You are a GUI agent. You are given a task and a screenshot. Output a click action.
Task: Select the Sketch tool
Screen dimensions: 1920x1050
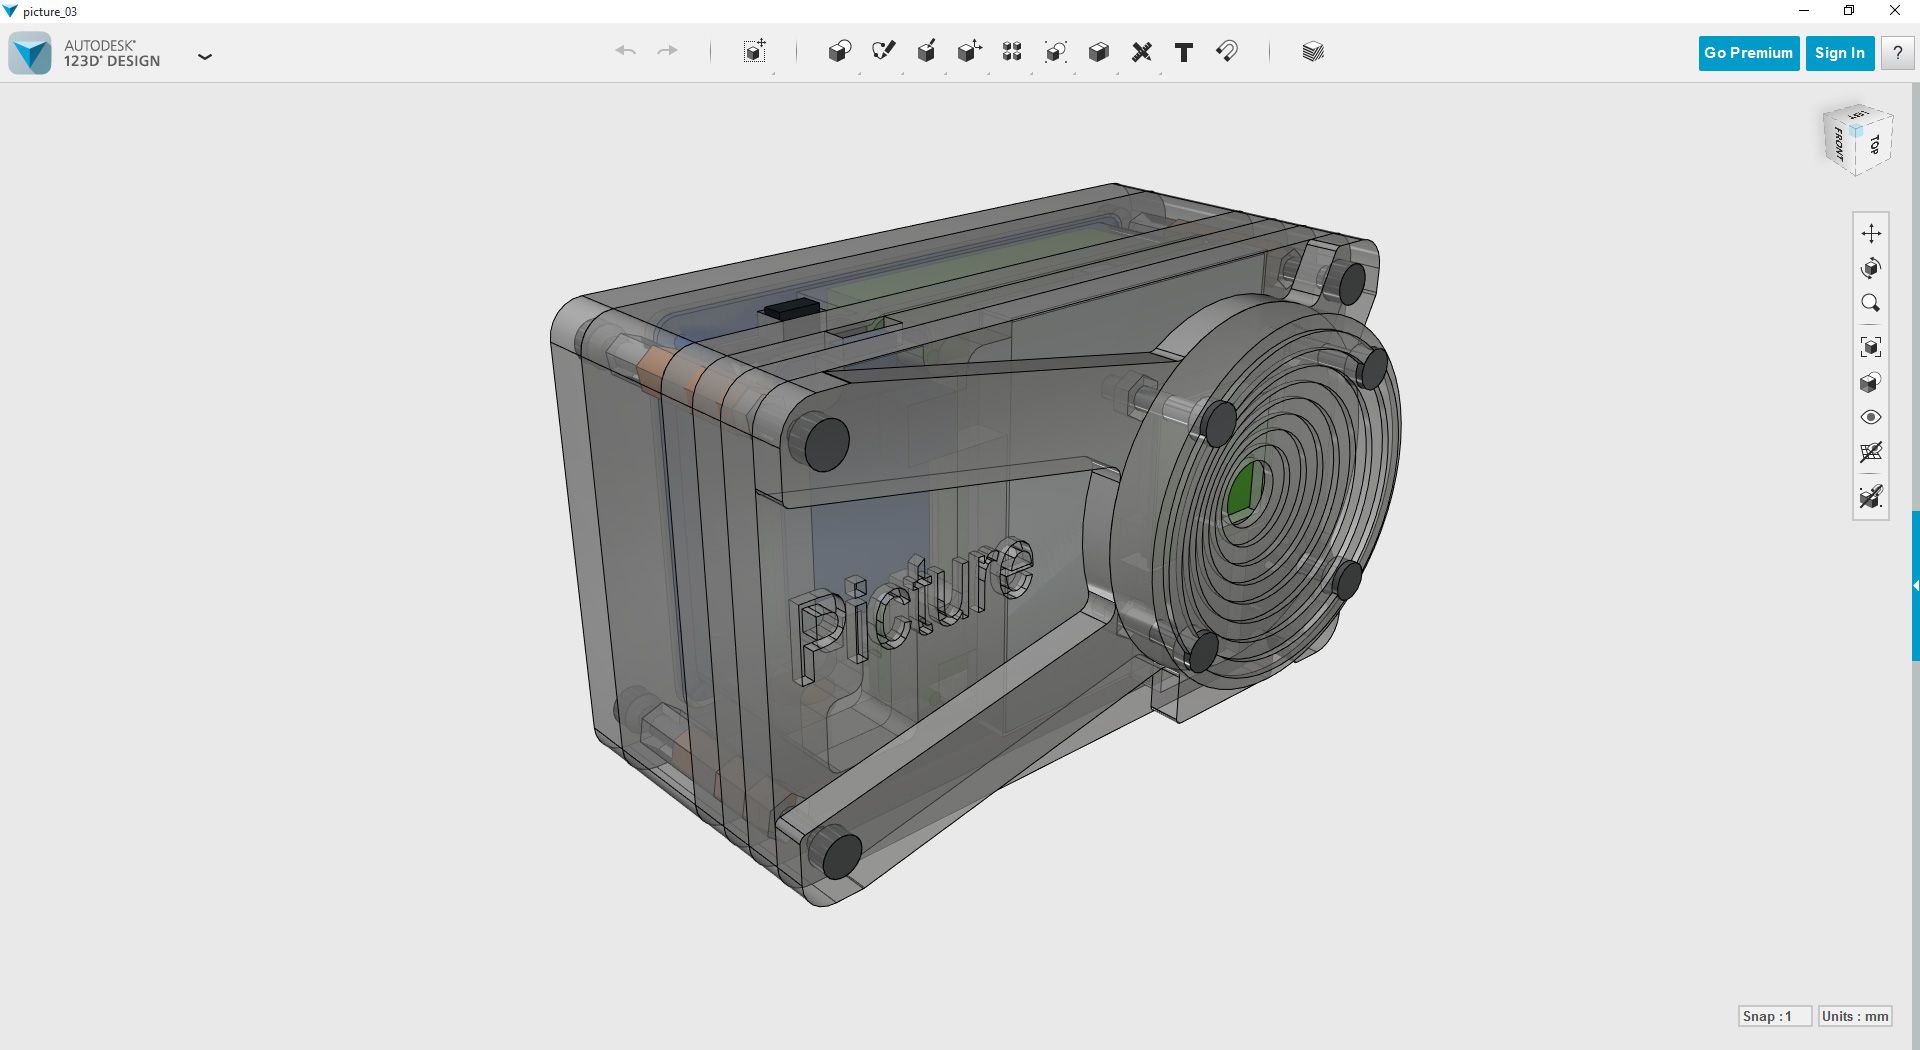pyautogui.click(x=884, y=52)
